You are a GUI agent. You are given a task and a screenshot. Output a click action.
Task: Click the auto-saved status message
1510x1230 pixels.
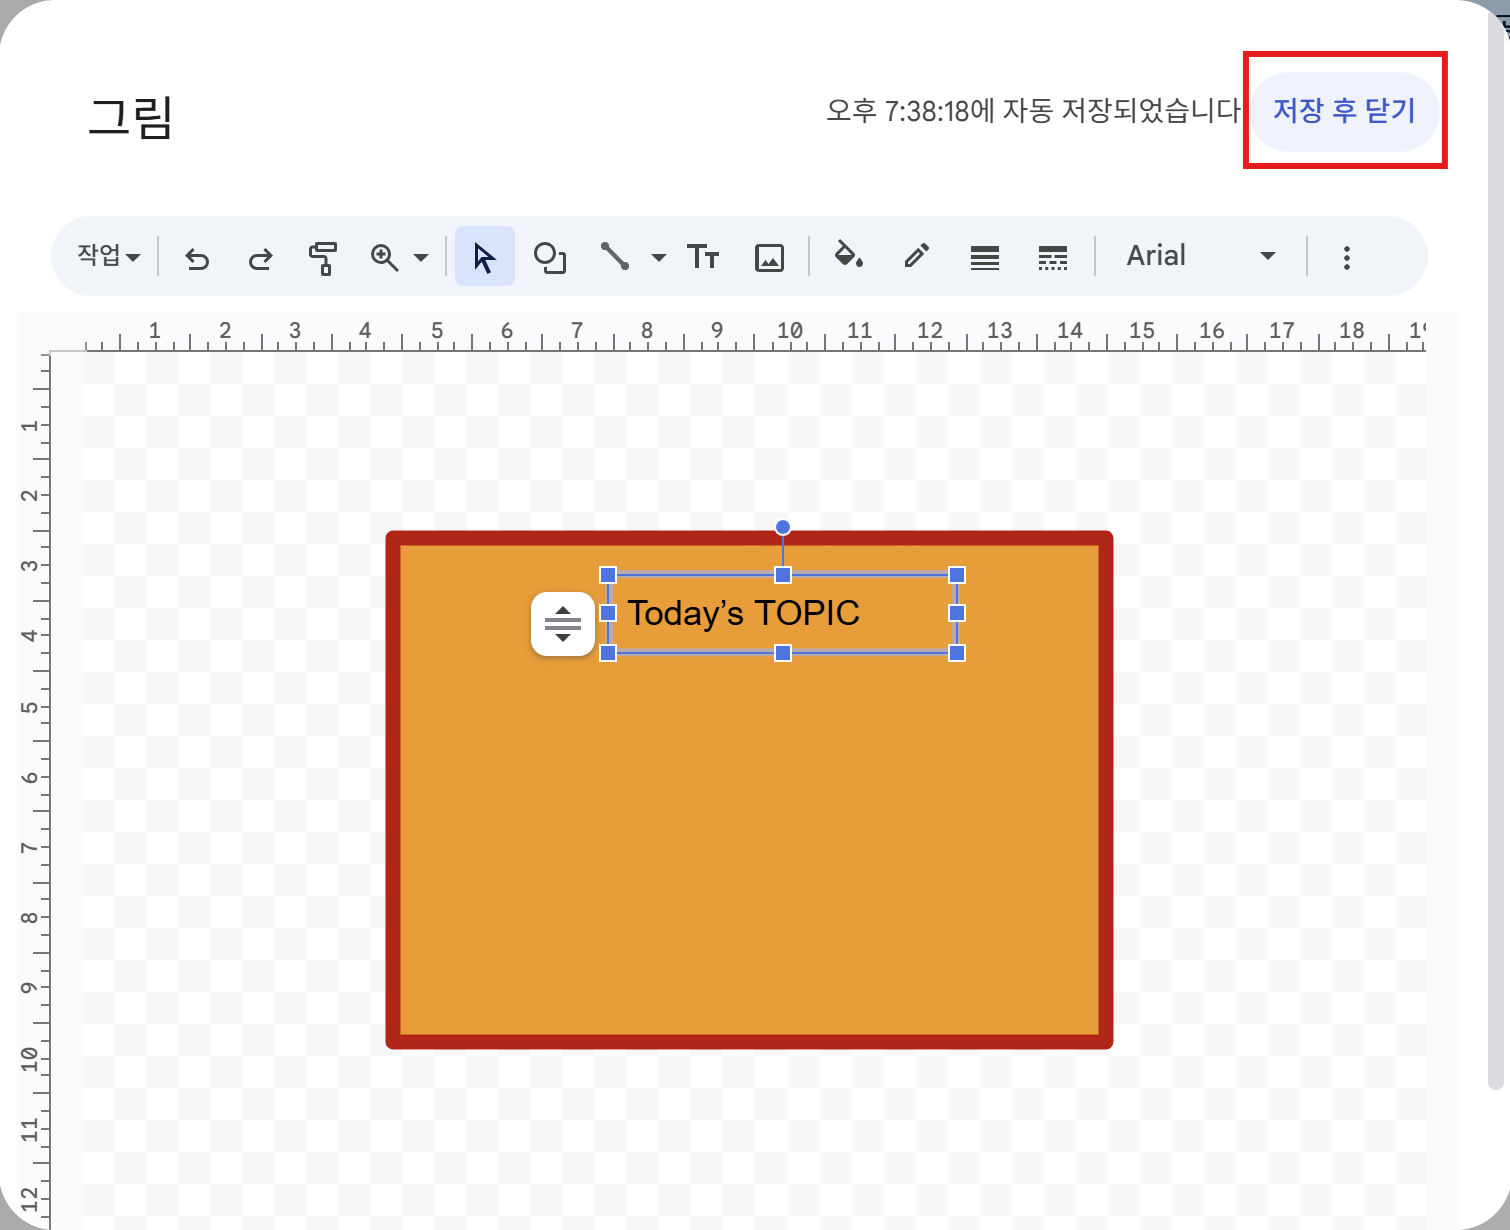(1034, 110)
